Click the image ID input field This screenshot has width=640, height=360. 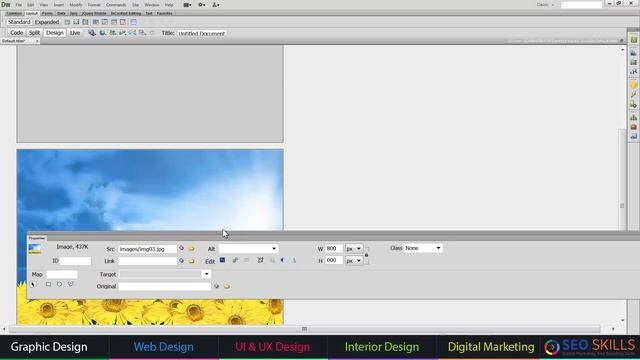point(76,261)
